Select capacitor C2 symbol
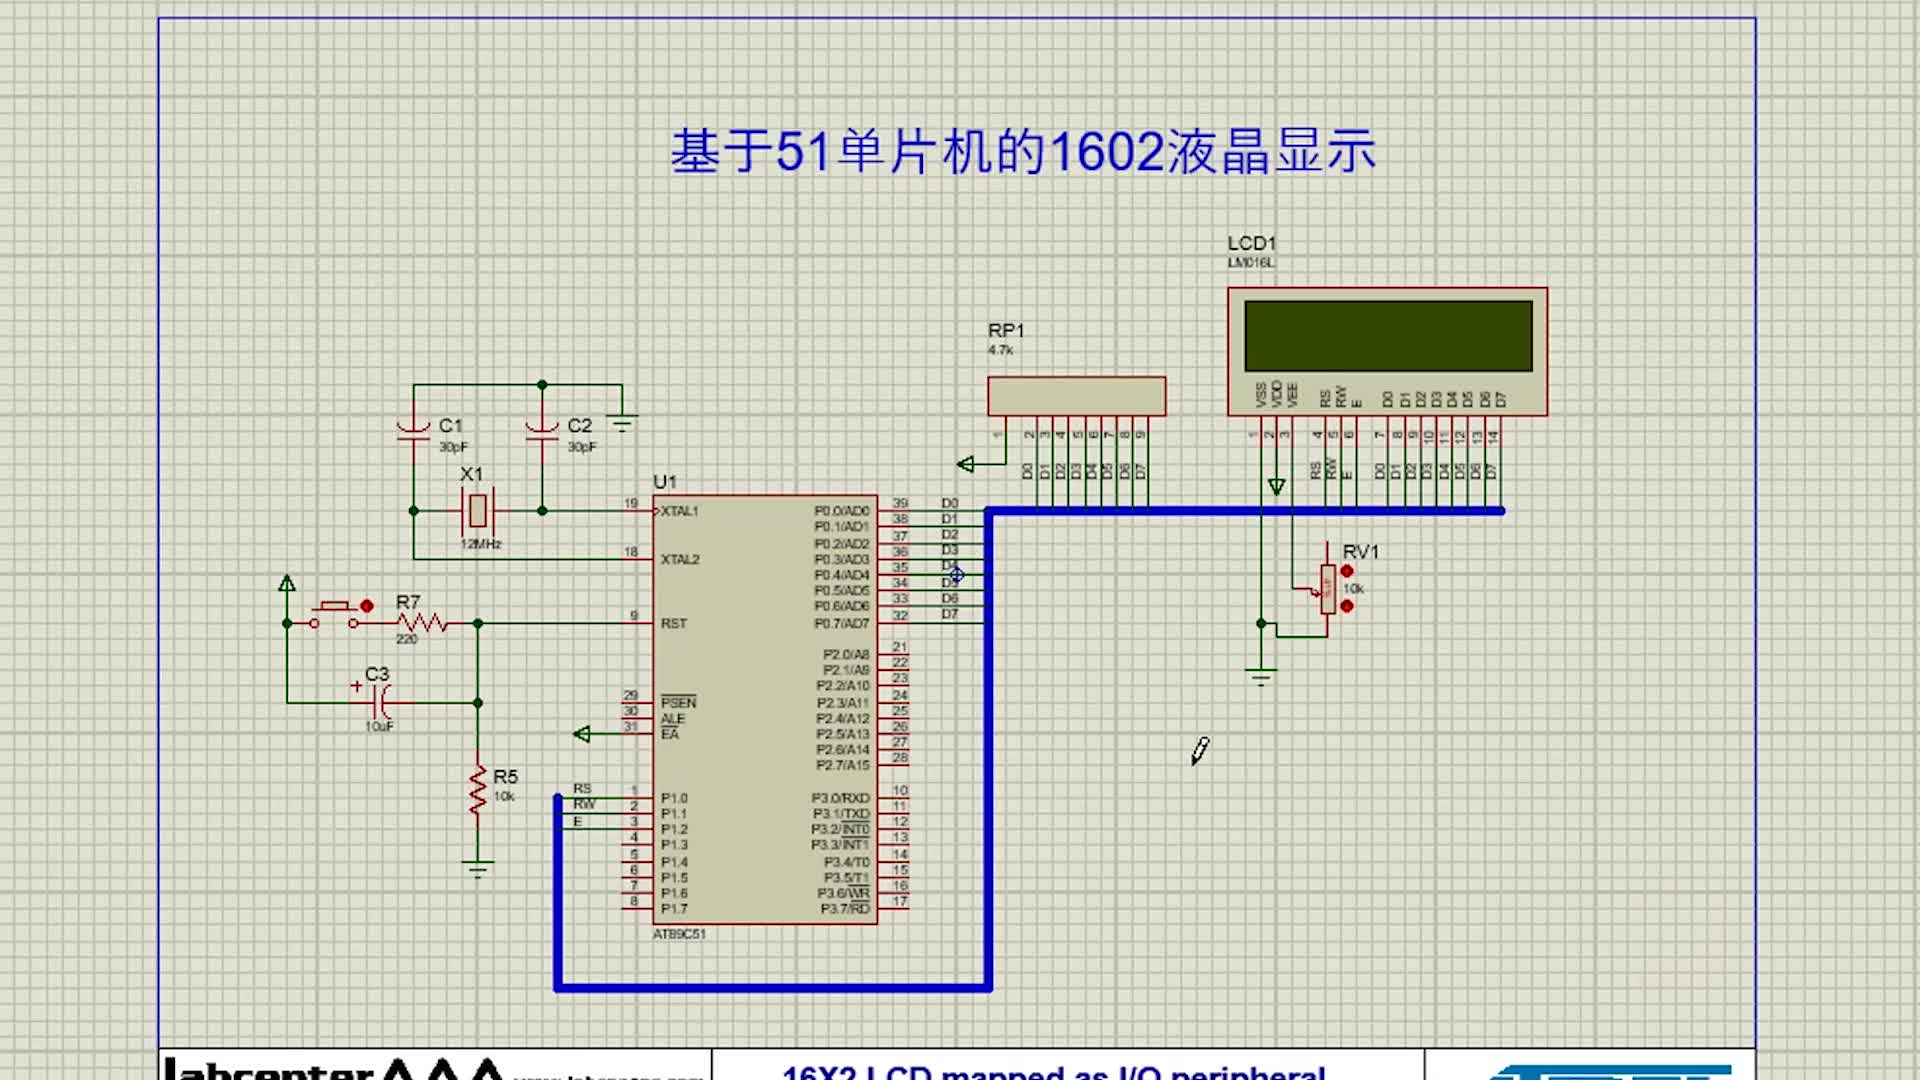1920x1080 pixels. tap(542, 431)
